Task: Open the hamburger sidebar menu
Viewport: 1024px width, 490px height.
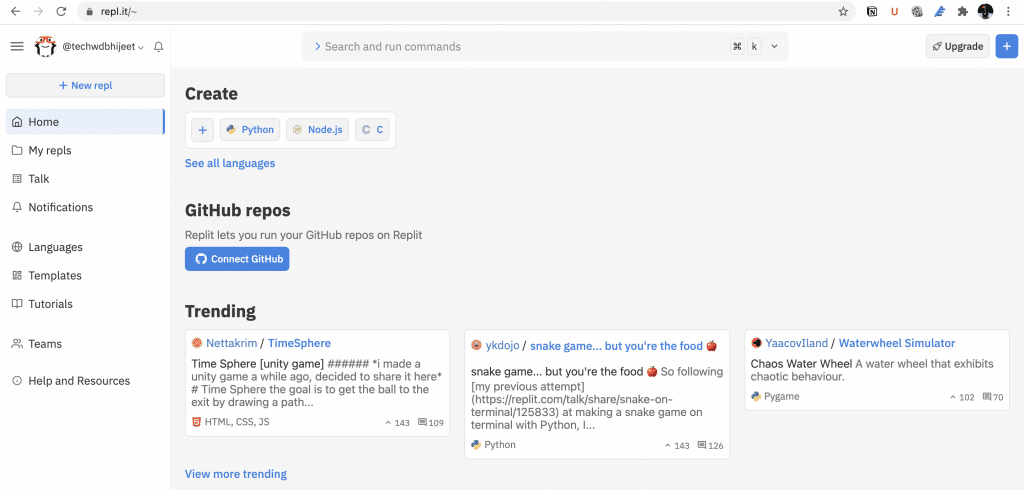Action: click(x=17, y=46)
